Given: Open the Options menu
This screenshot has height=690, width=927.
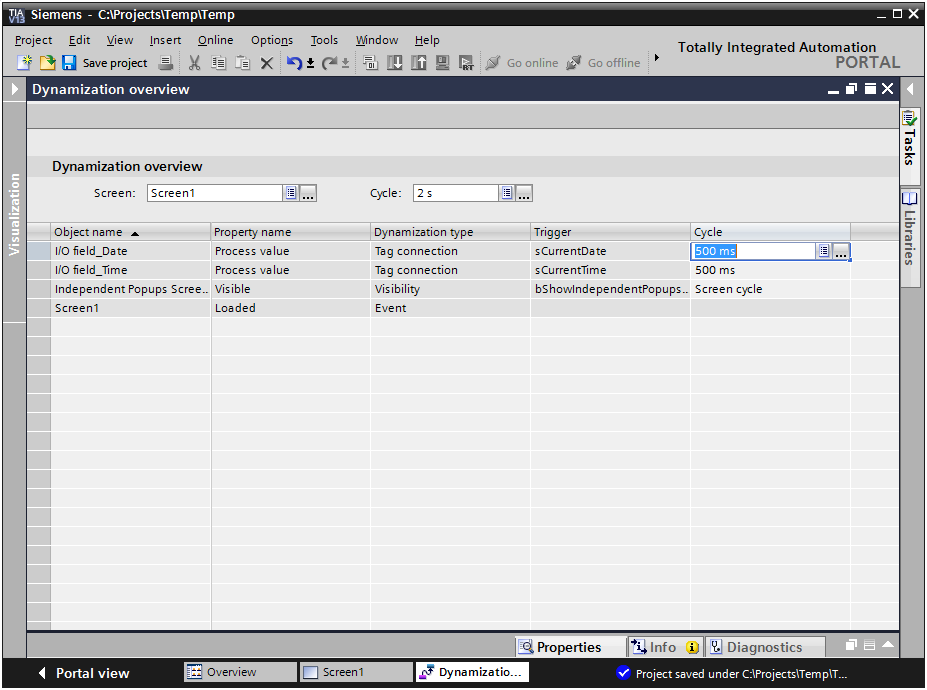Looking at the screenshot, I should (272, 40).
